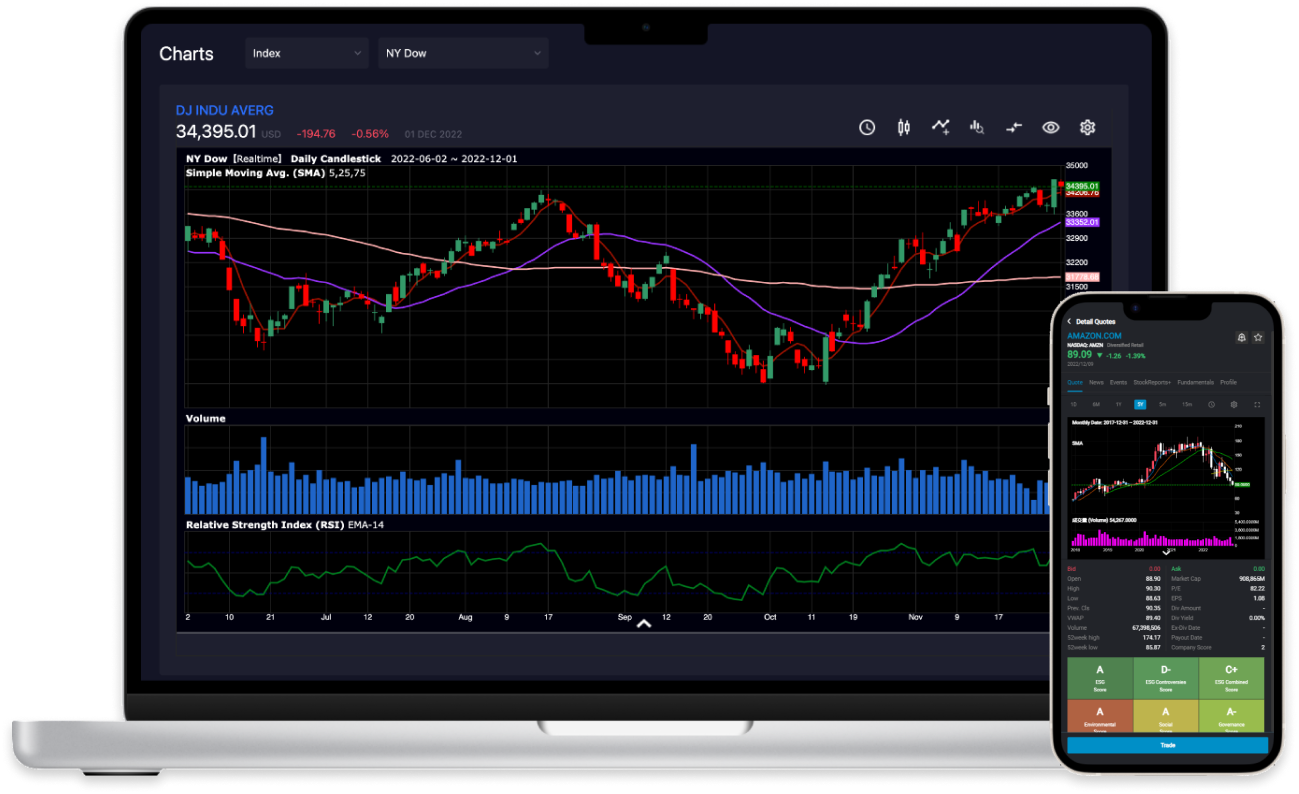This screenshot has height=794, width=1299.
Task: Tap the blue Trade button on phone
Action: (x=1168, y=745)
